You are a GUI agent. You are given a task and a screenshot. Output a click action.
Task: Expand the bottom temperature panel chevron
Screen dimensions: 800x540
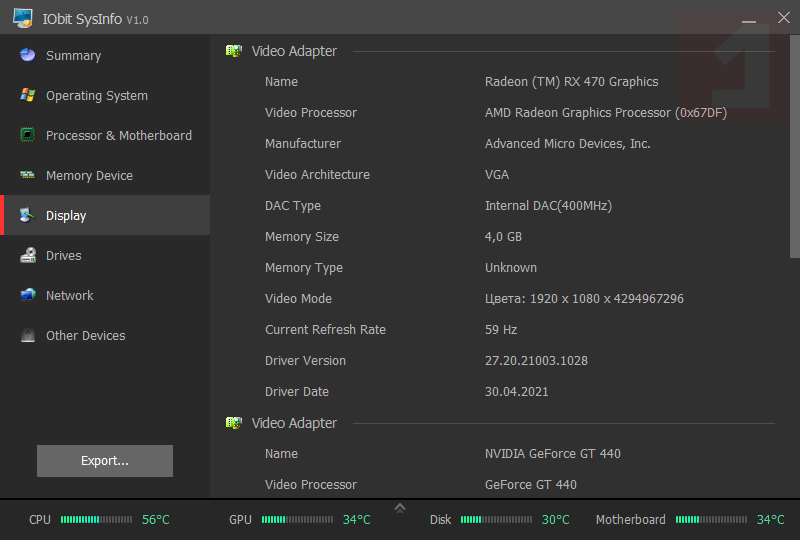(400, 508)
